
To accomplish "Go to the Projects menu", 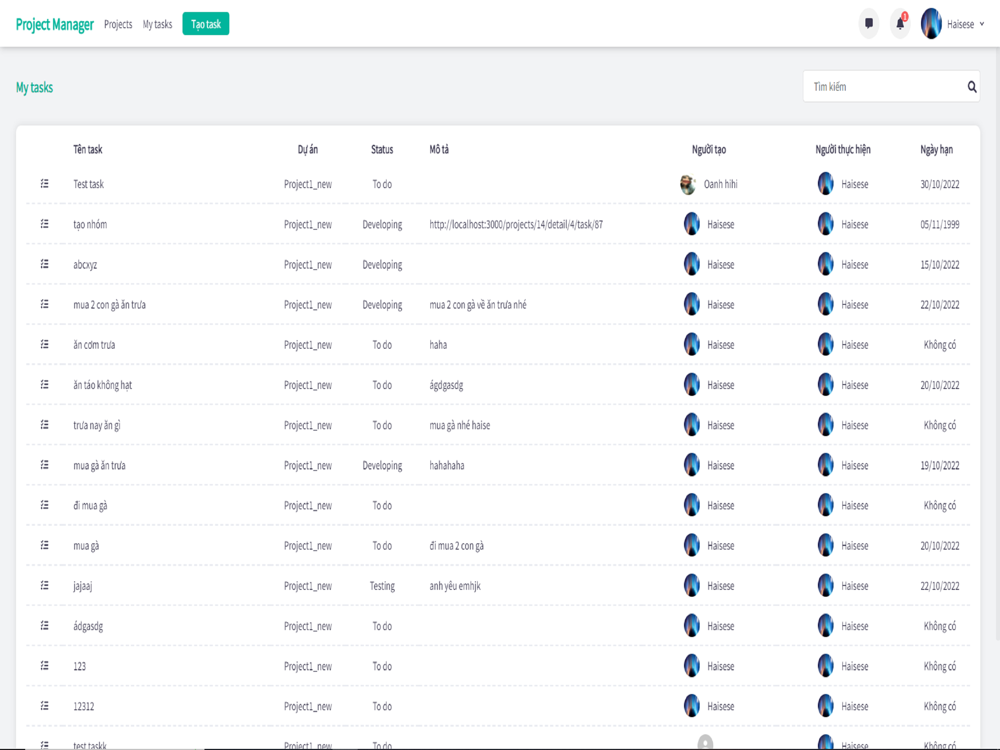I will click(x=118, y=24).
